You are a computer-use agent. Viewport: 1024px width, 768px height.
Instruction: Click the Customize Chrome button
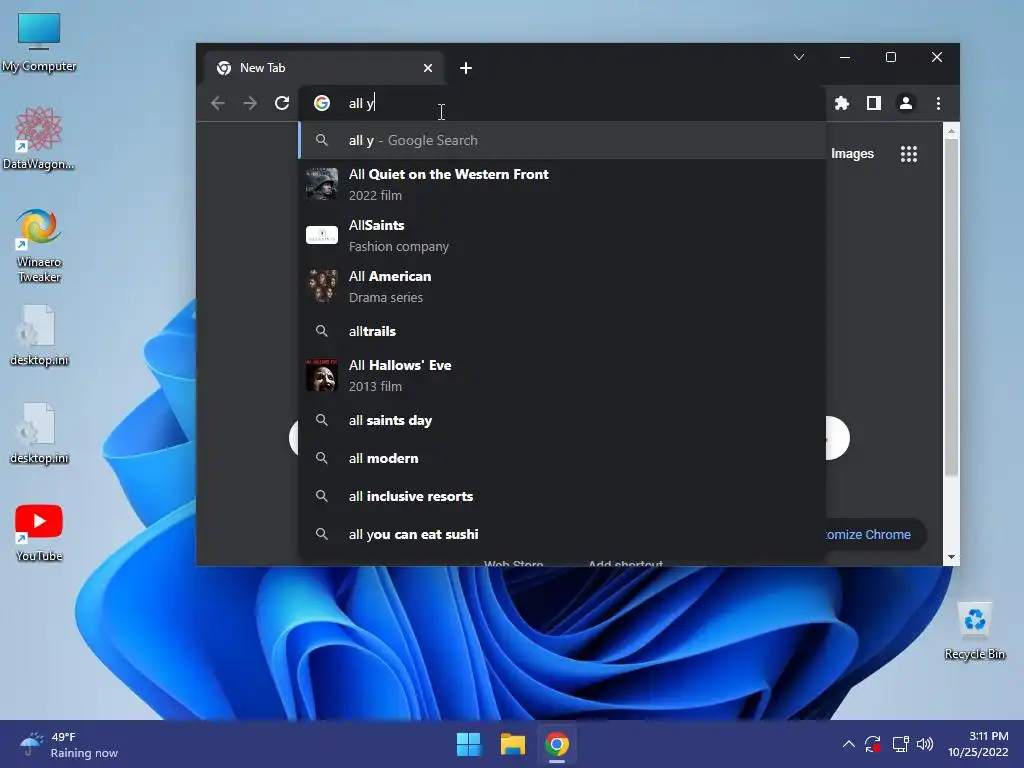[x=875, y=534]
